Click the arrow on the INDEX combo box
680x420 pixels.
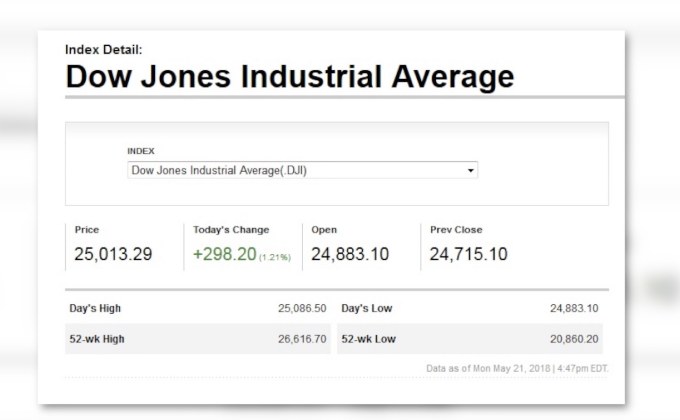pos(470,171)
